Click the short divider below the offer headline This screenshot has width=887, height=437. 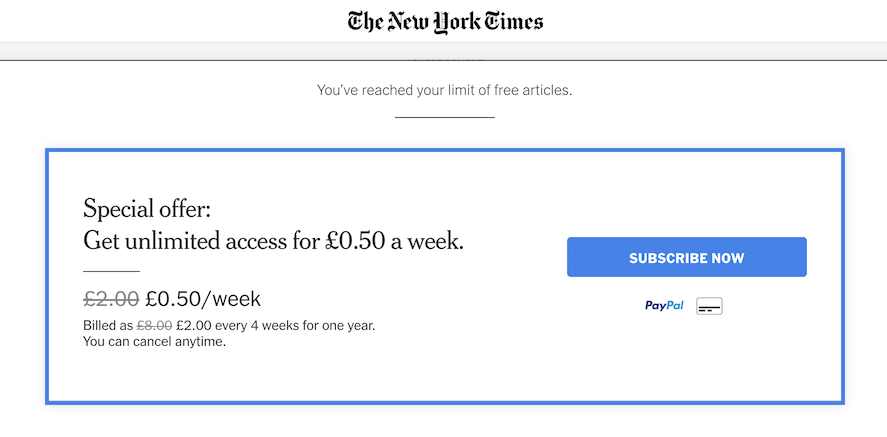pos(111,271)
